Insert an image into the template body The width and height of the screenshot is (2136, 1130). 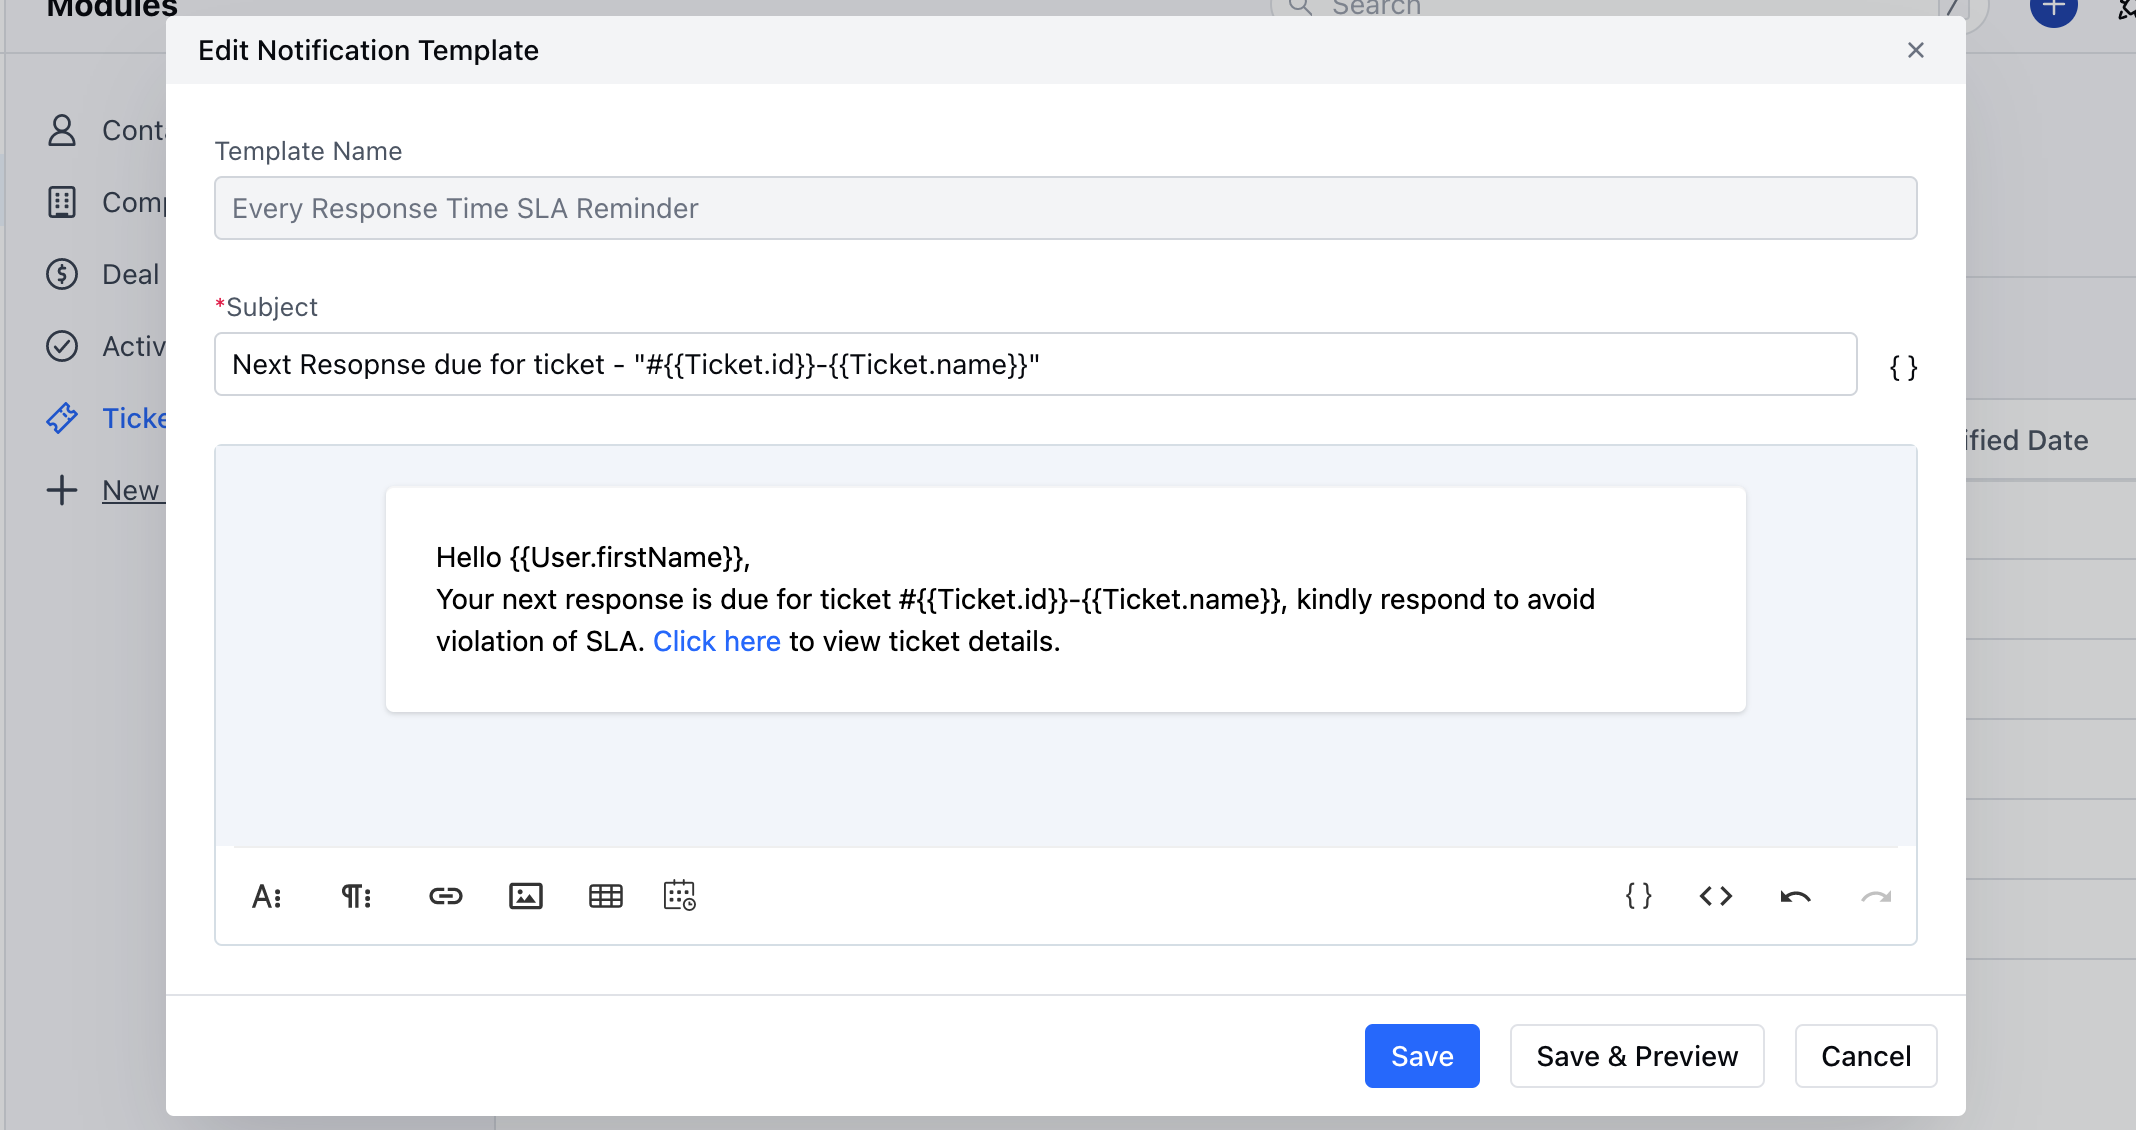click(x=526, y=896)
